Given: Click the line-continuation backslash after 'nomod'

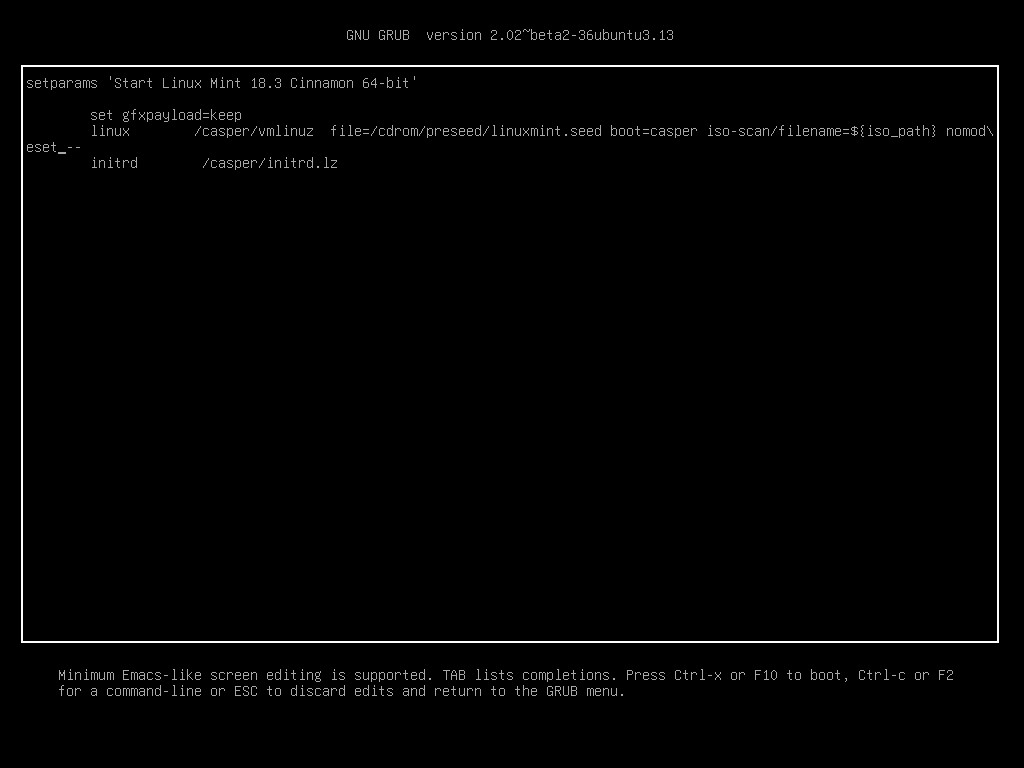Looking at the screenshot, I should point(990,131).
